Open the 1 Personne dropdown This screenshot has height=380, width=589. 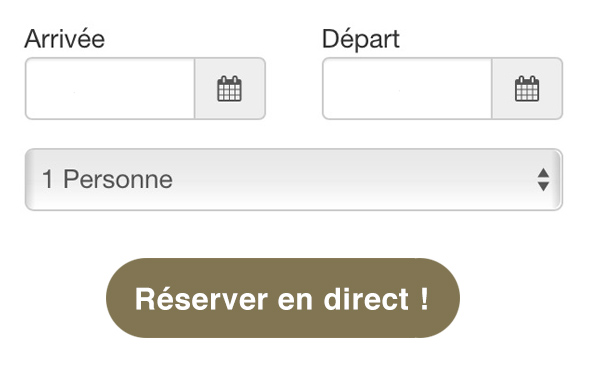(x=294, y=179)
